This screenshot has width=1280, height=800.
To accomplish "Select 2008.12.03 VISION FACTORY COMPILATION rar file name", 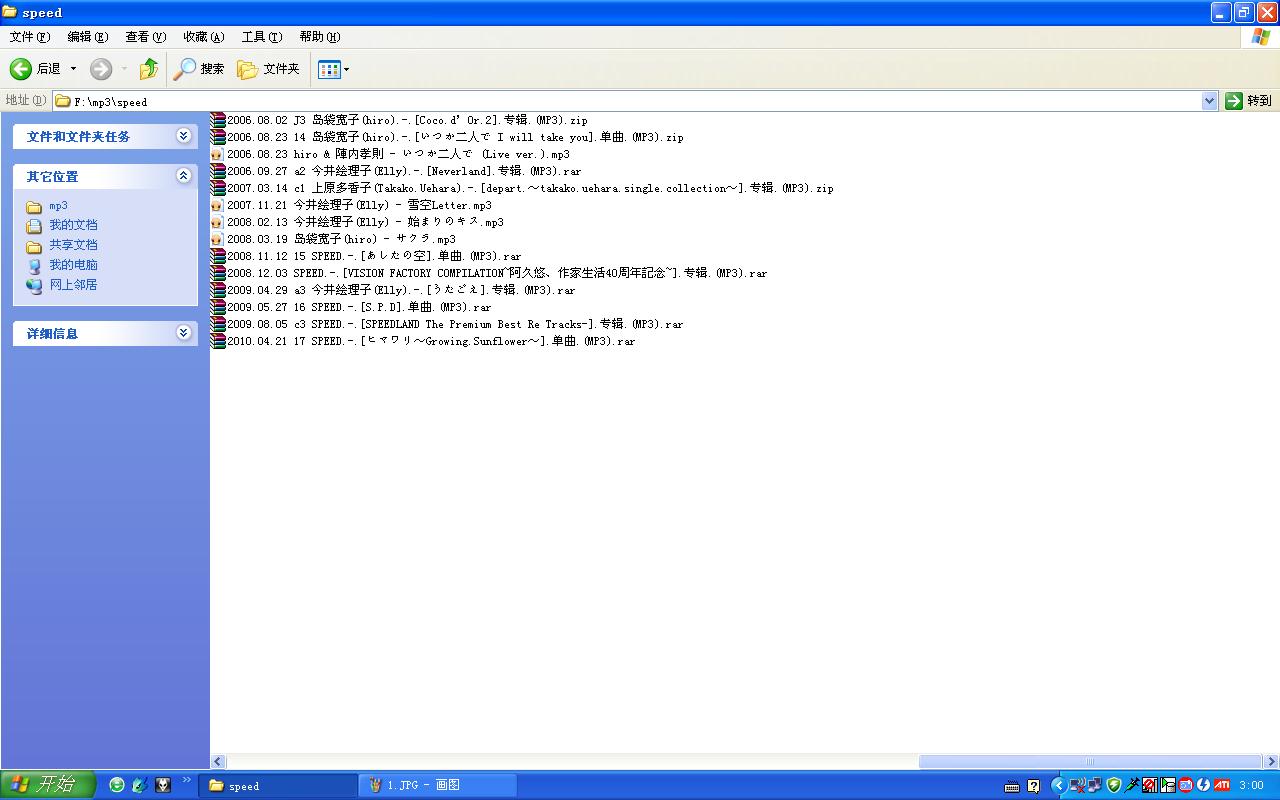I will tap(497, 273).
